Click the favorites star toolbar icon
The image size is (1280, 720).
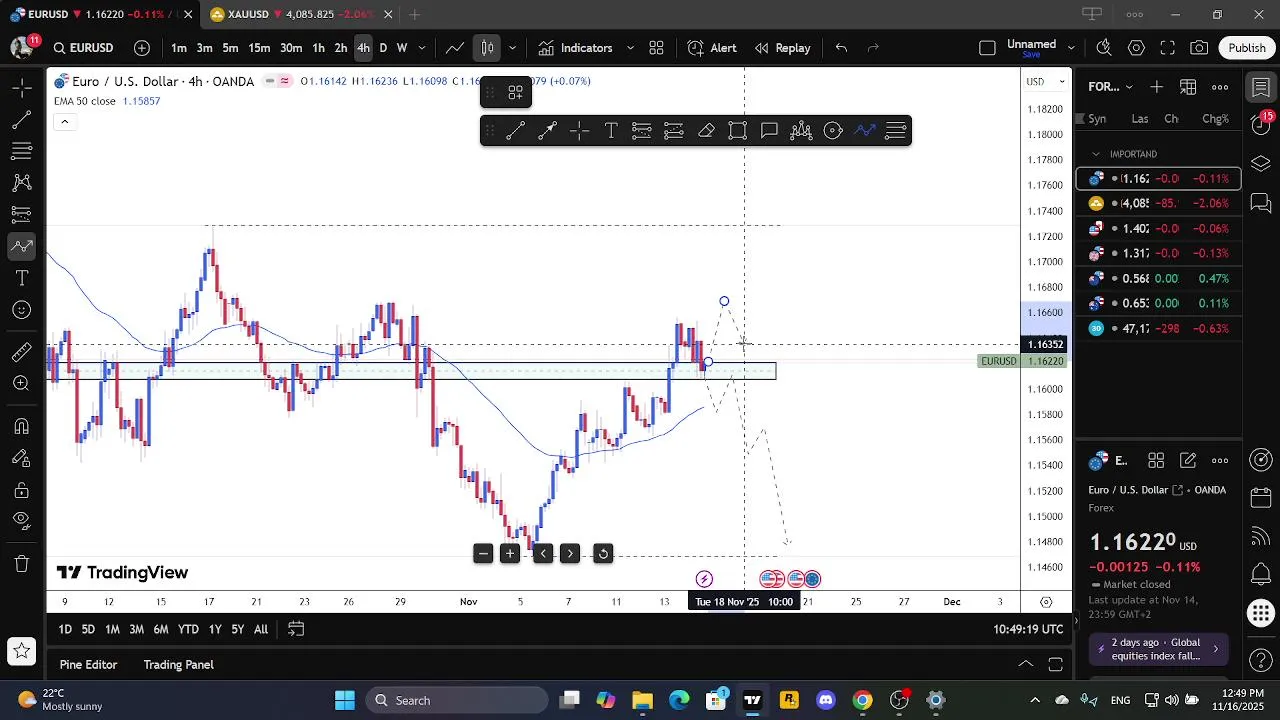click(21, 652)
